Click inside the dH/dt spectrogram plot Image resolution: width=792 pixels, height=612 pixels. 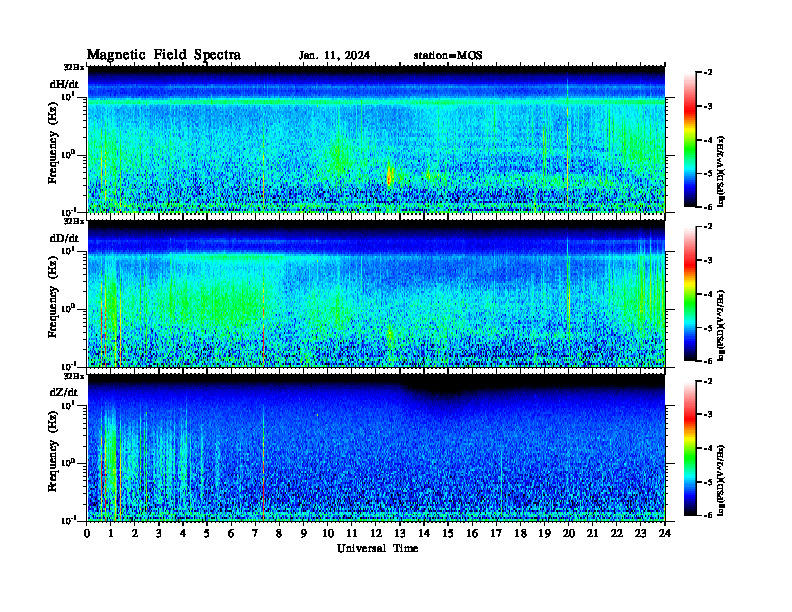[x=376, y=139]
